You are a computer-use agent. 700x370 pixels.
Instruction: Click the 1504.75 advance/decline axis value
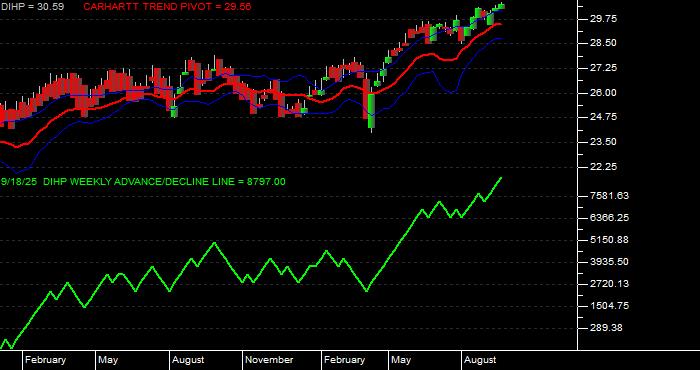click(609, 306)
